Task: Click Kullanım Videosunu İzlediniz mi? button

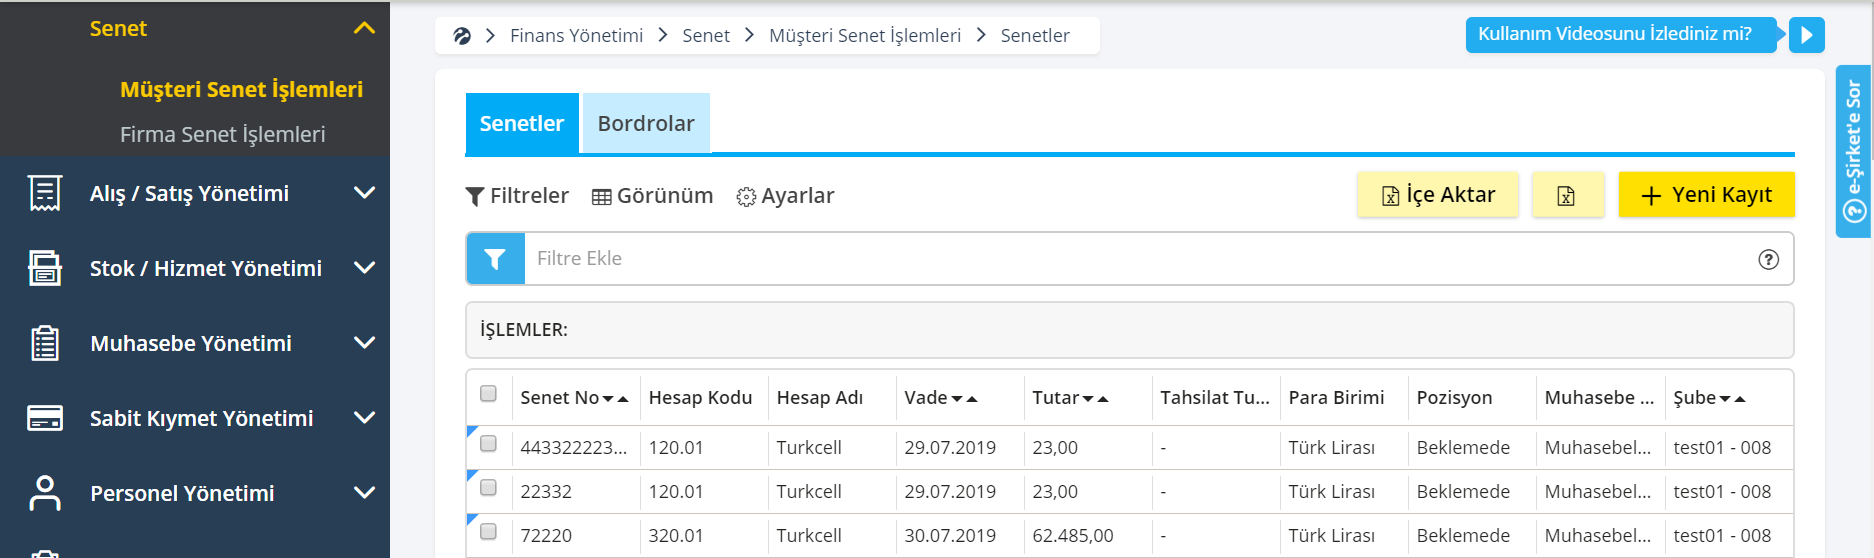Action: pyautogui.click(x=1621, y=35)
